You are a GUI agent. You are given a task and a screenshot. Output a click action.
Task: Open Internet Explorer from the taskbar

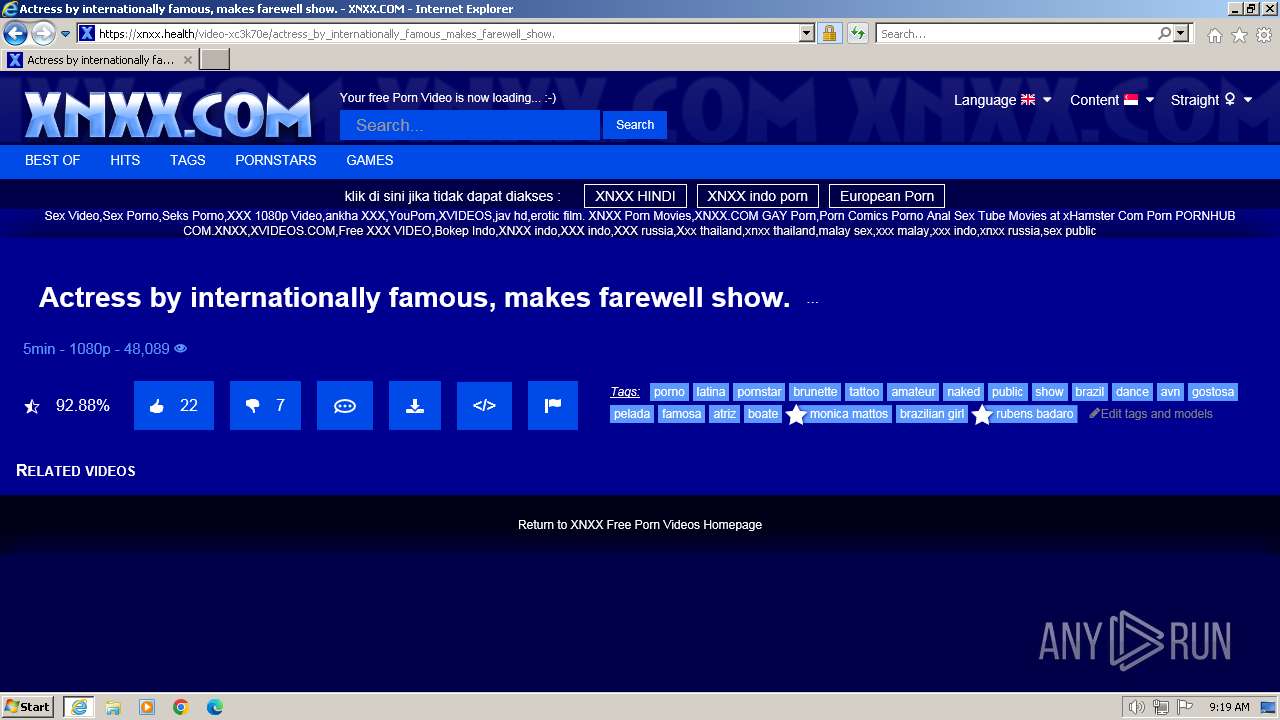point(78,707)
